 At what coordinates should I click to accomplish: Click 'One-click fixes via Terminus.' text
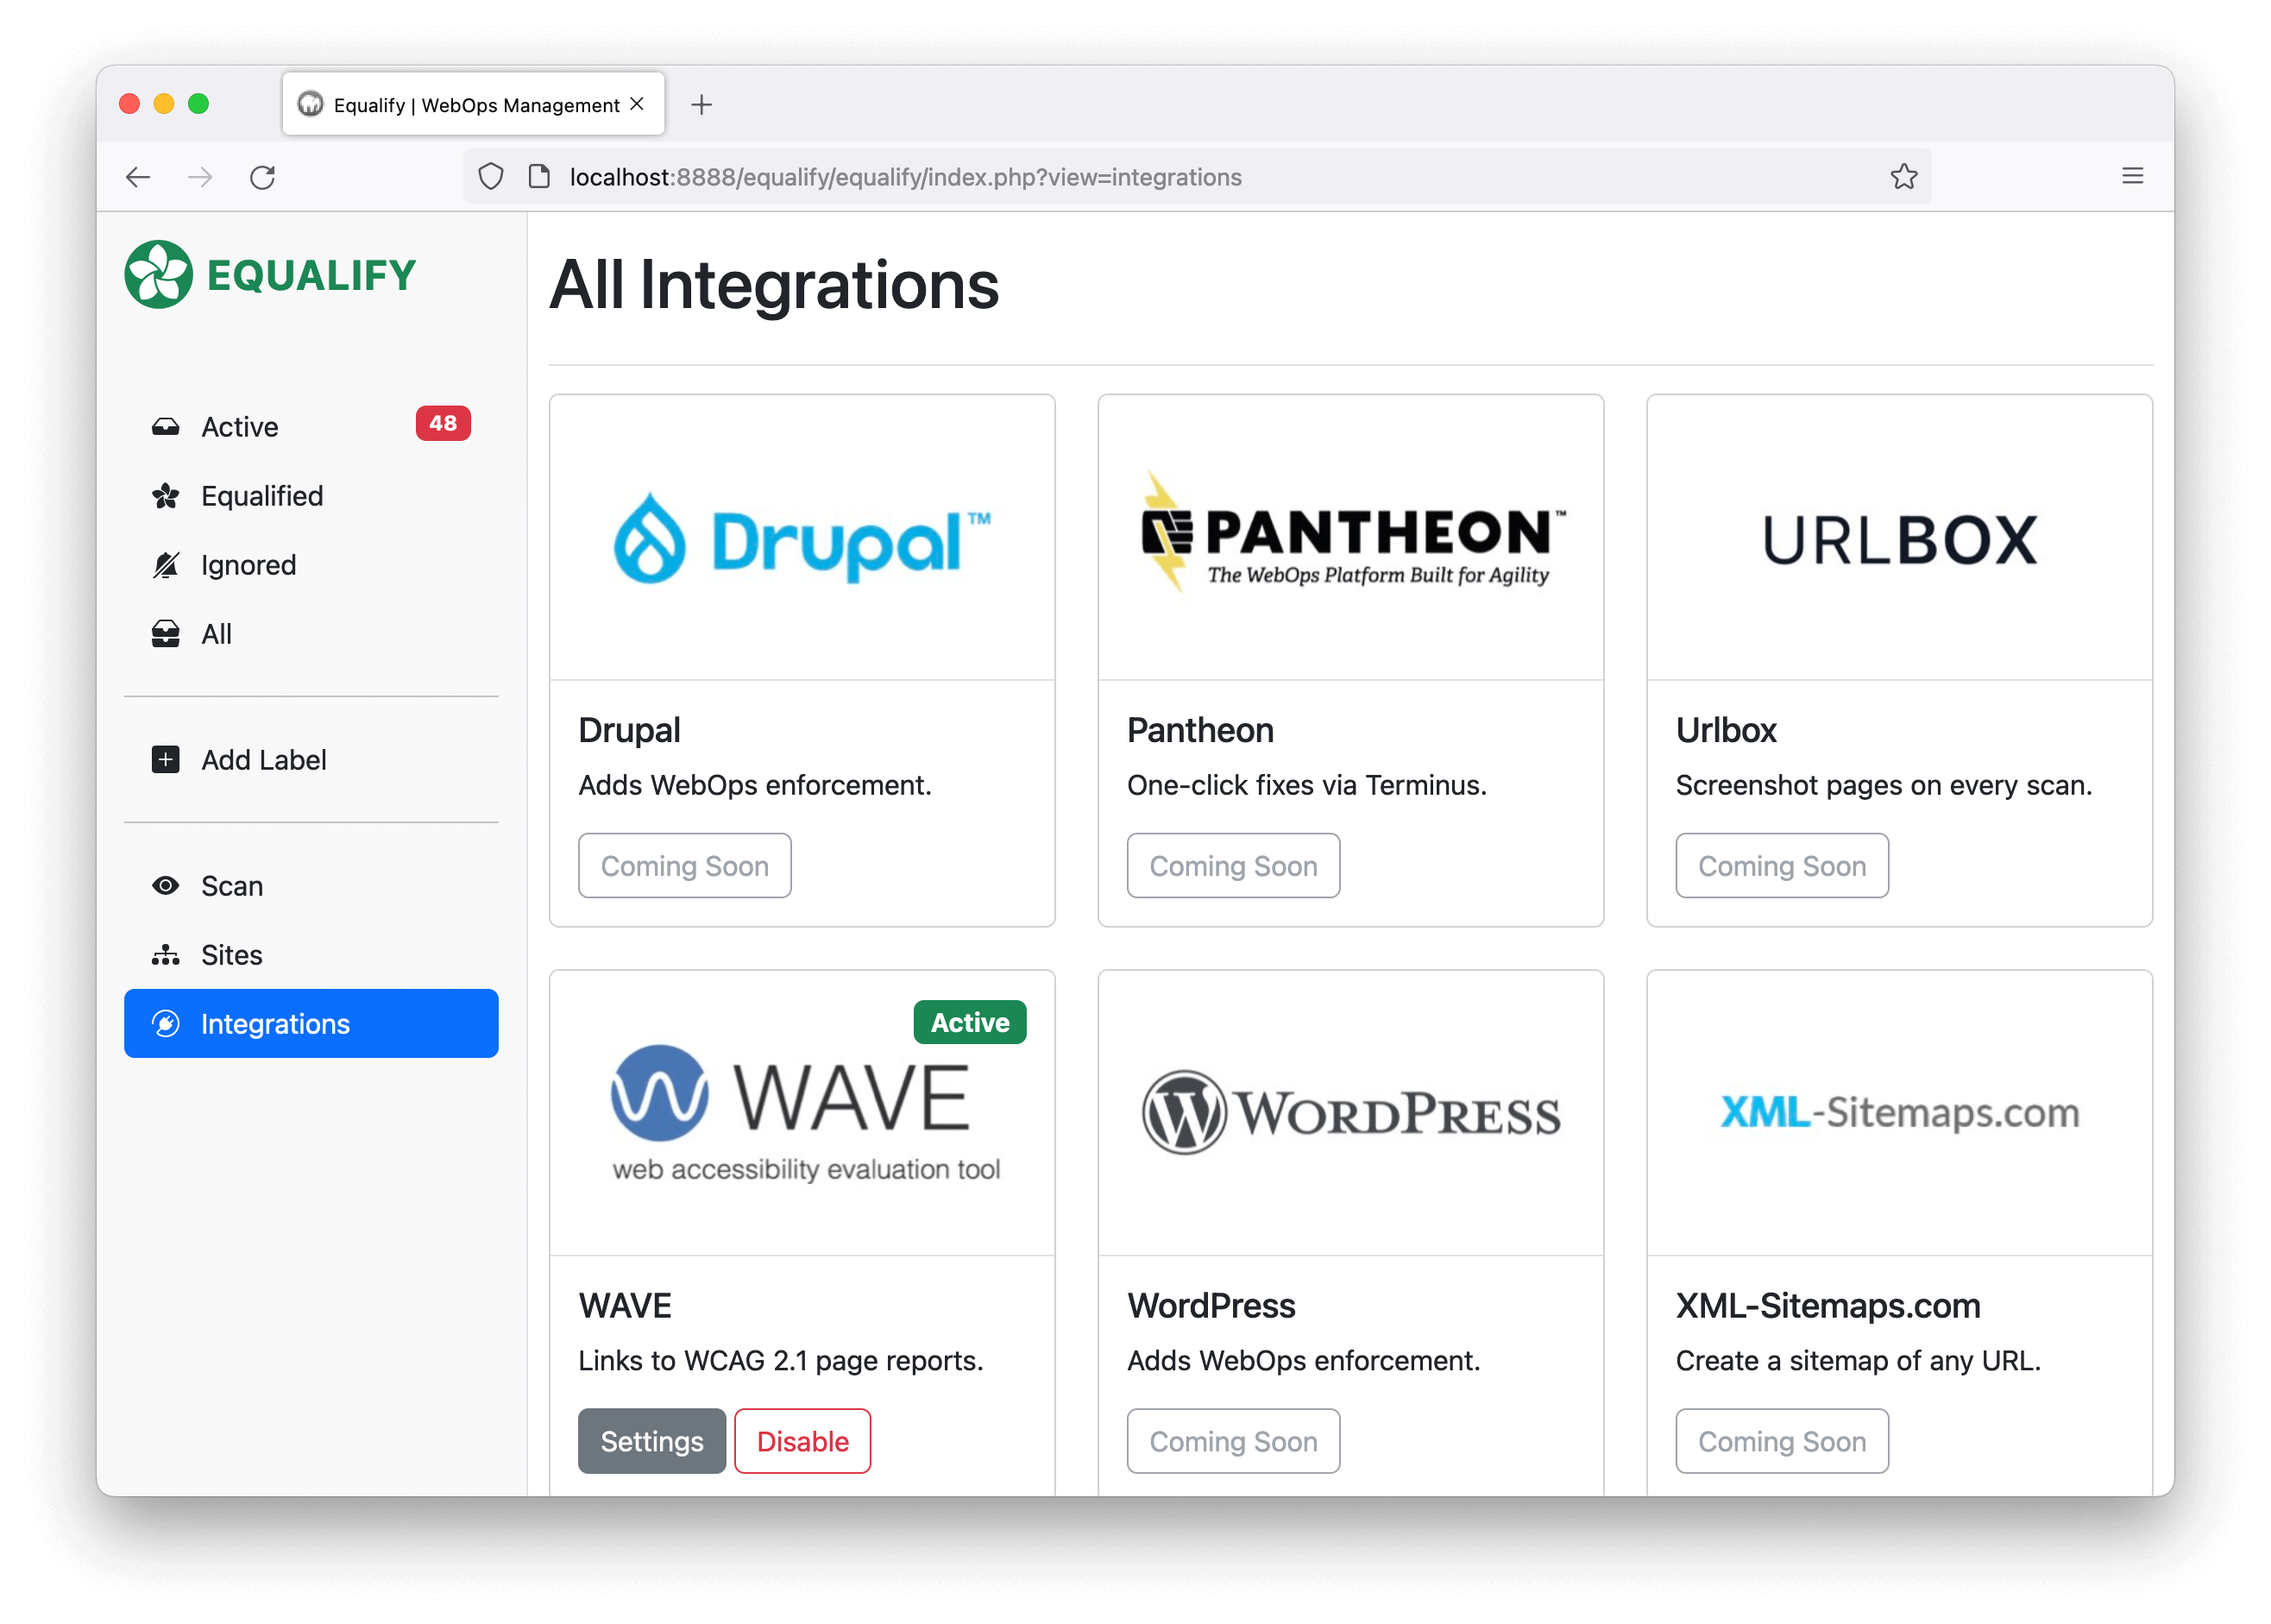pos(1306,785)
